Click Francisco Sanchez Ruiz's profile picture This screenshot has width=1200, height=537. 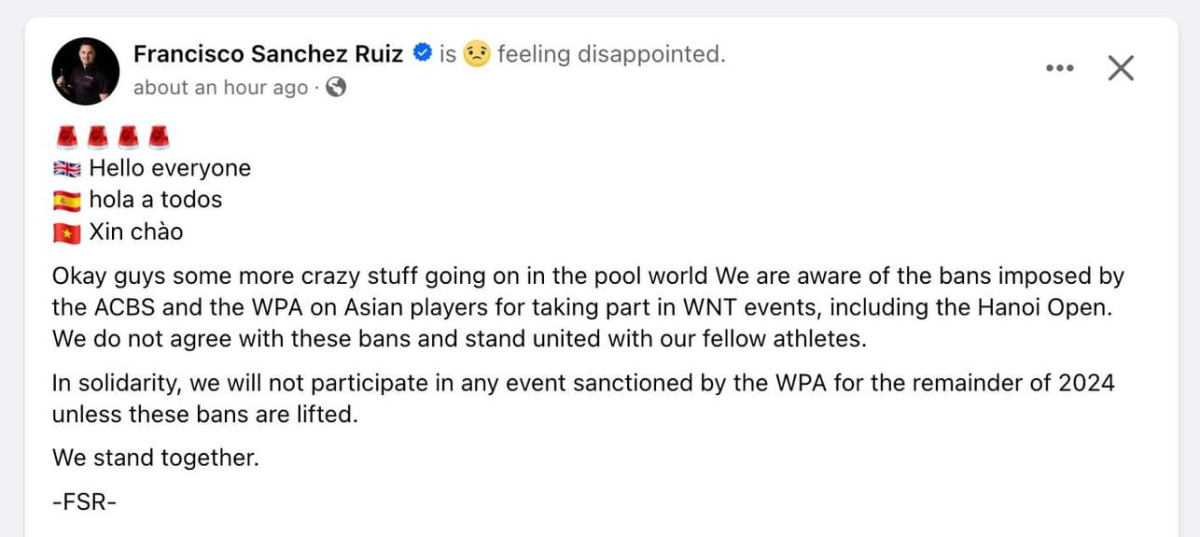[86, 72]
